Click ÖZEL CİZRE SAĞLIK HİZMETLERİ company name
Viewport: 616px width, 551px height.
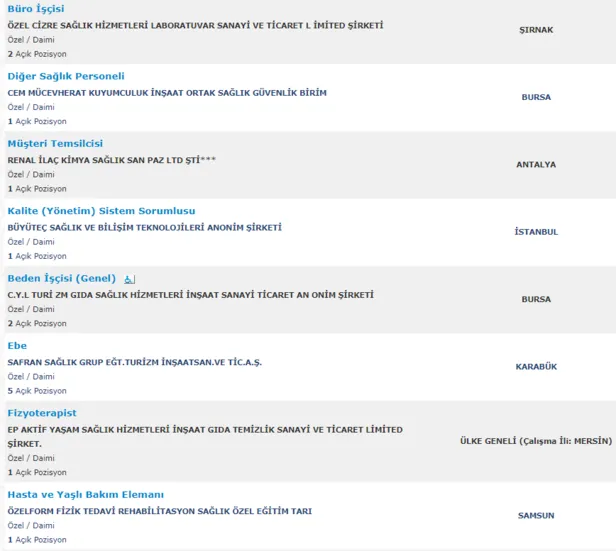coord(195,25)
